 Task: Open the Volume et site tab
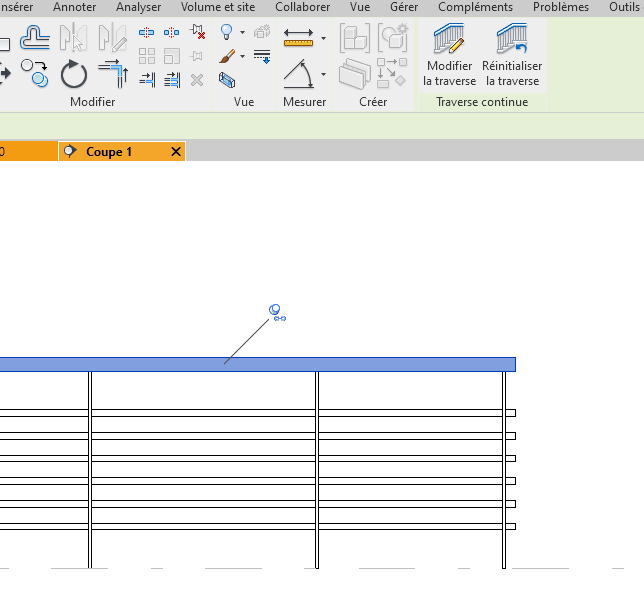218,7
